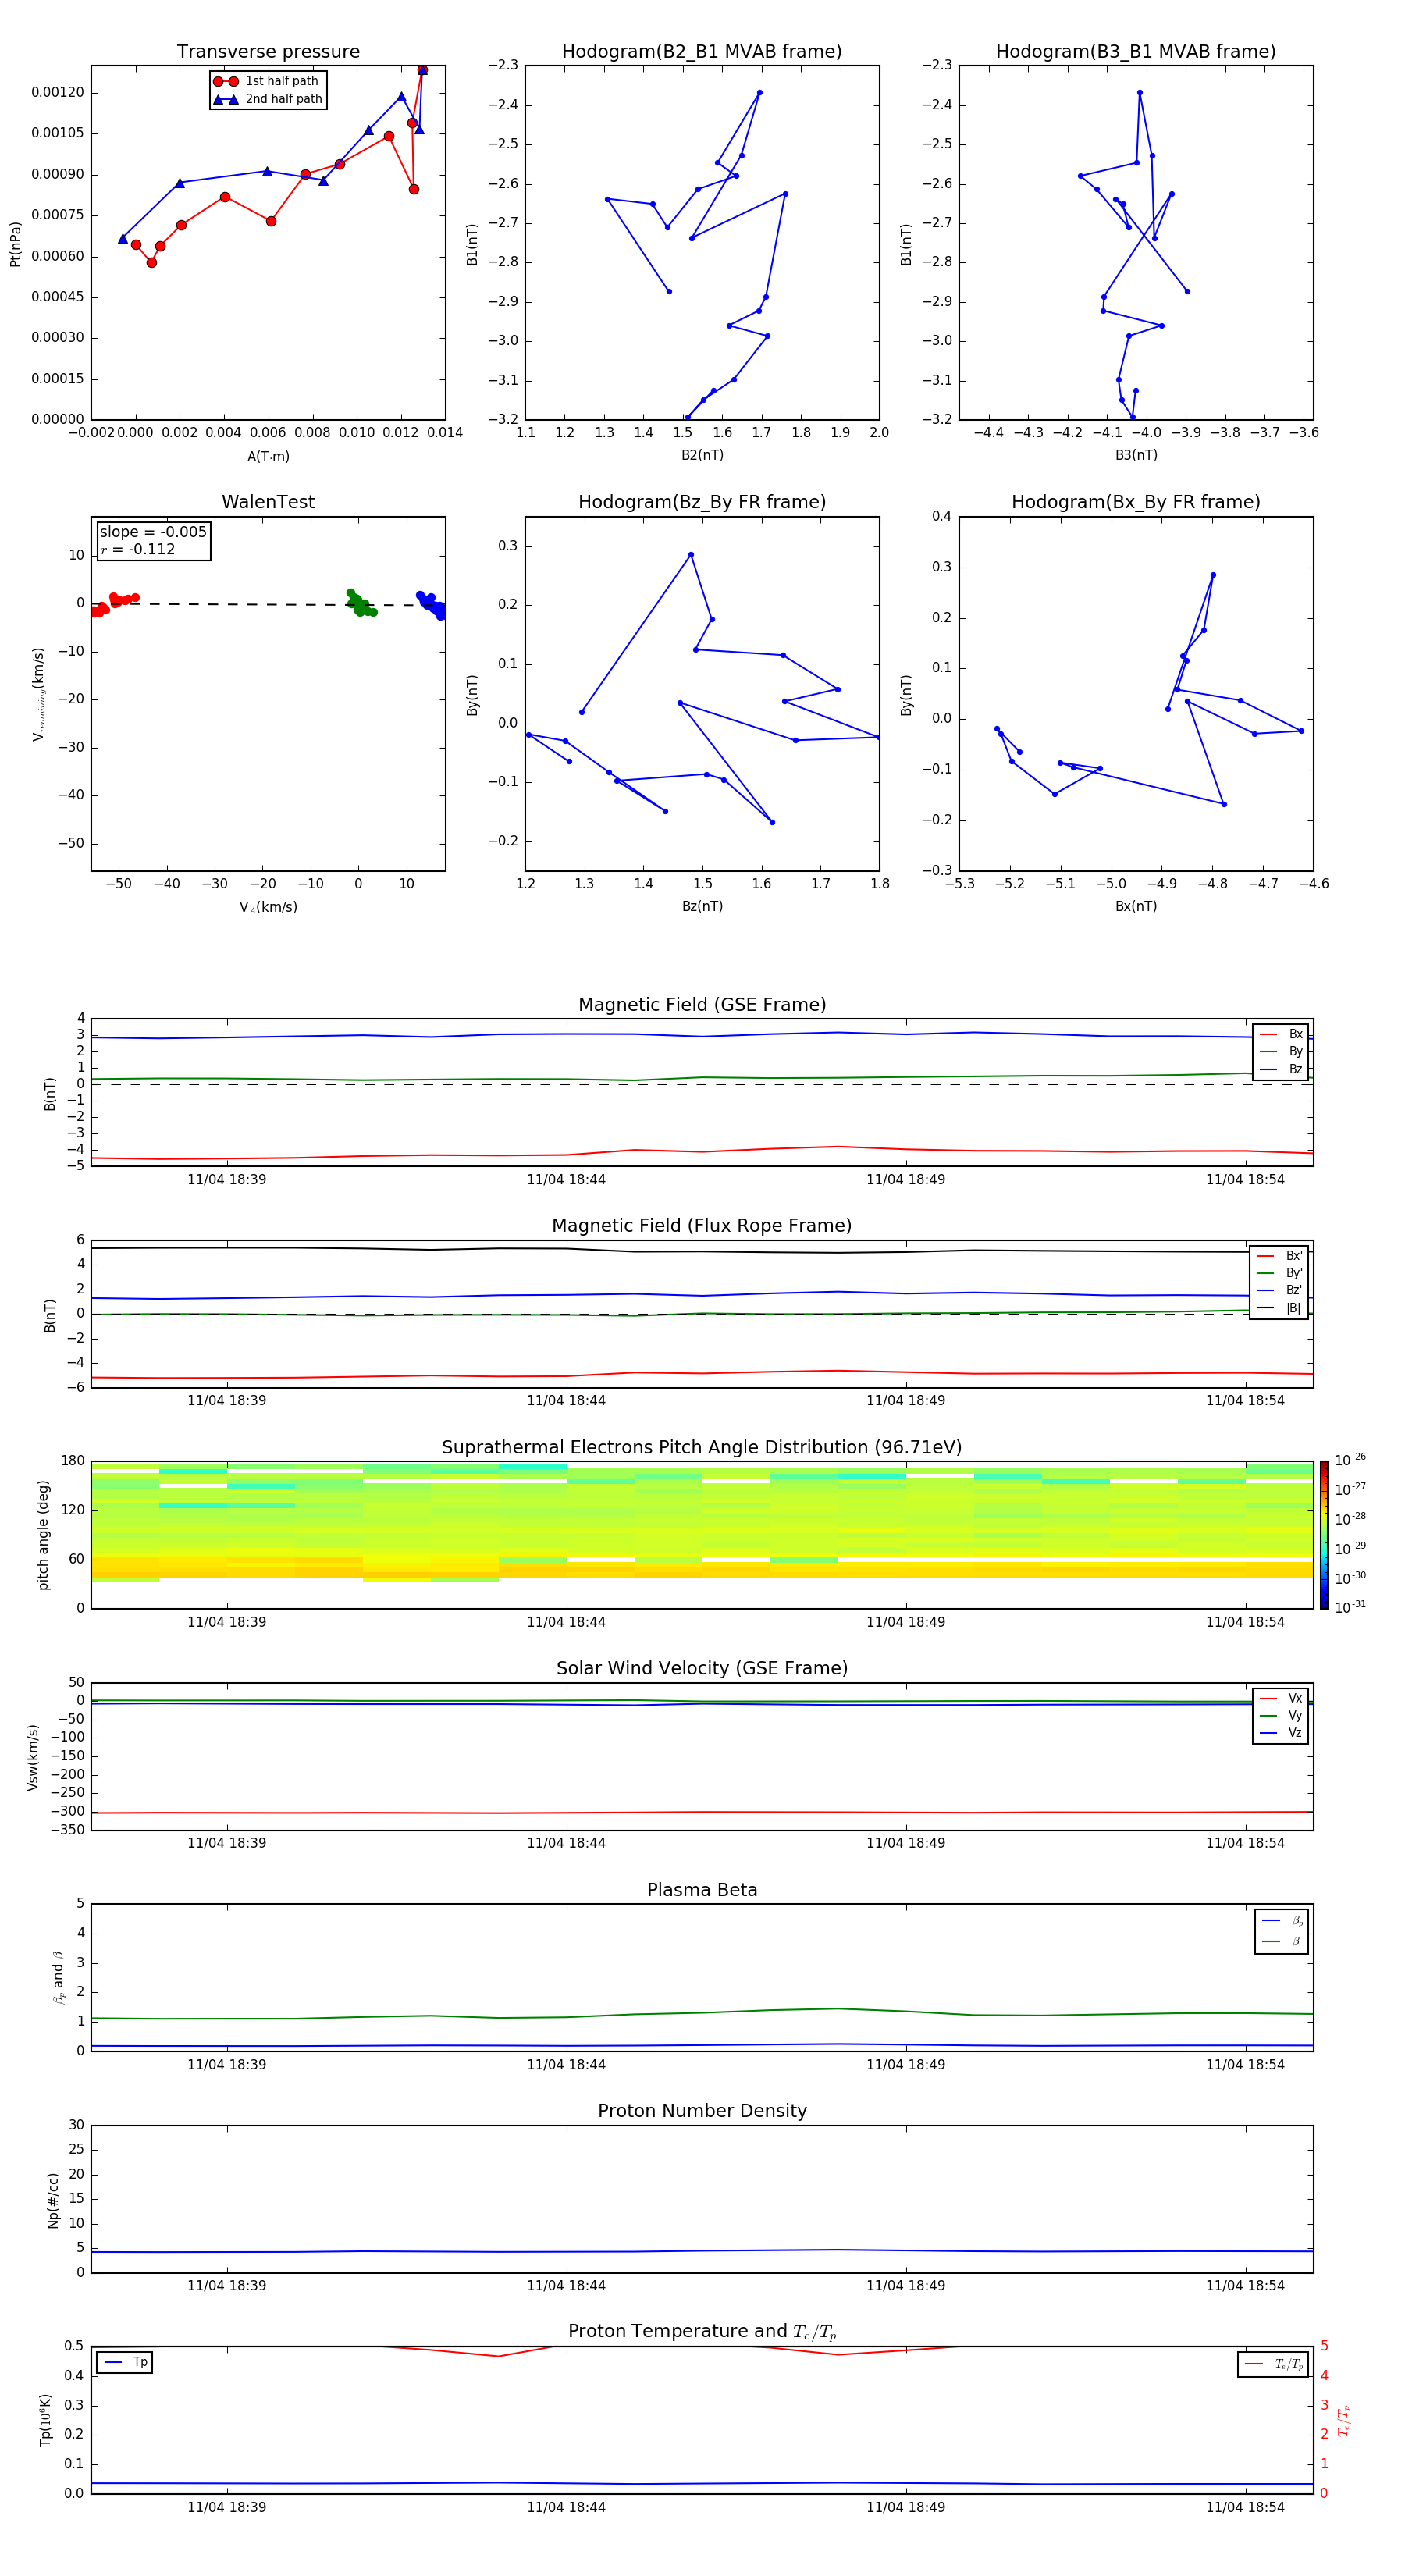Click the 'r = -0.112' annotation
This screenshot has width=1405, height=2576.
[x=138, y=550]
